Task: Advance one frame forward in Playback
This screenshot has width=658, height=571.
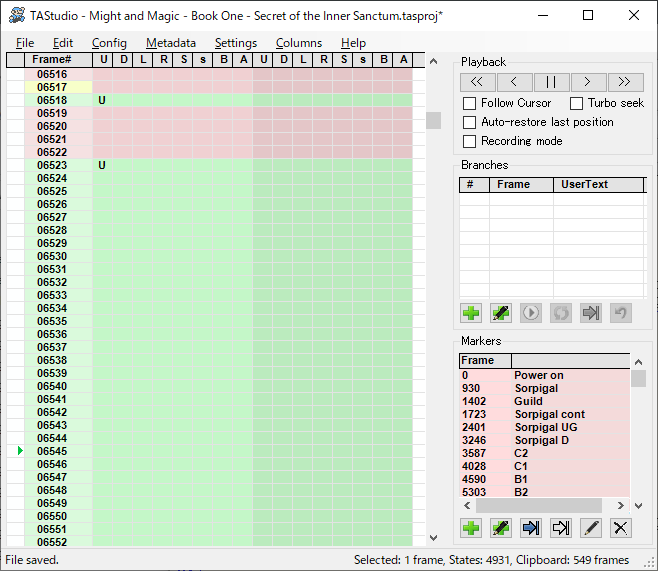Action: [588, 82]
